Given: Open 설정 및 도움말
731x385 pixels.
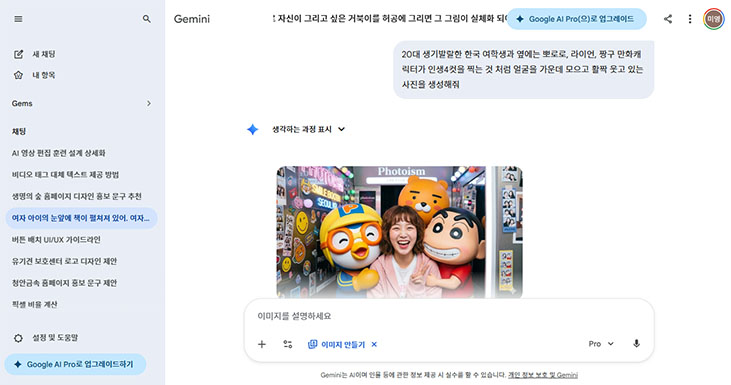Looking at the screenshot, I should point(55,338).
